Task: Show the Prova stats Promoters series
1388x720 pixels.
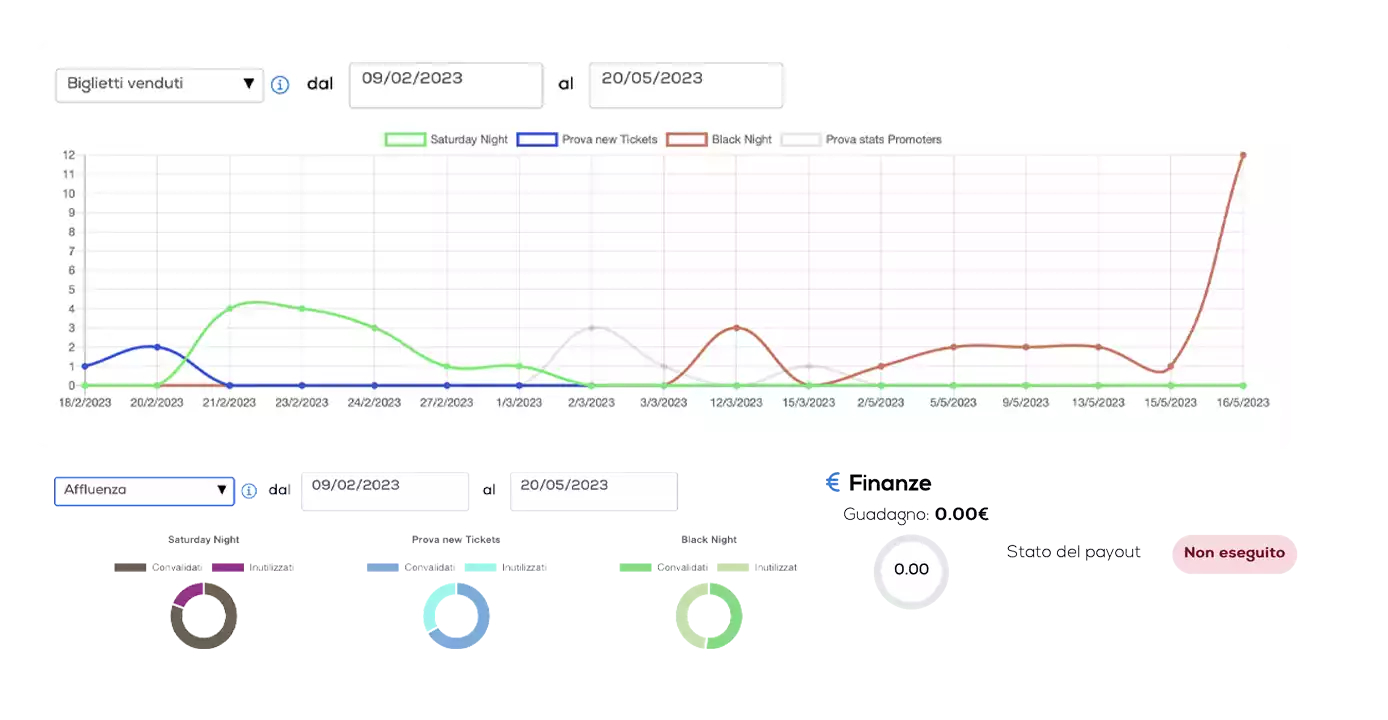Action: coord(861,140)
